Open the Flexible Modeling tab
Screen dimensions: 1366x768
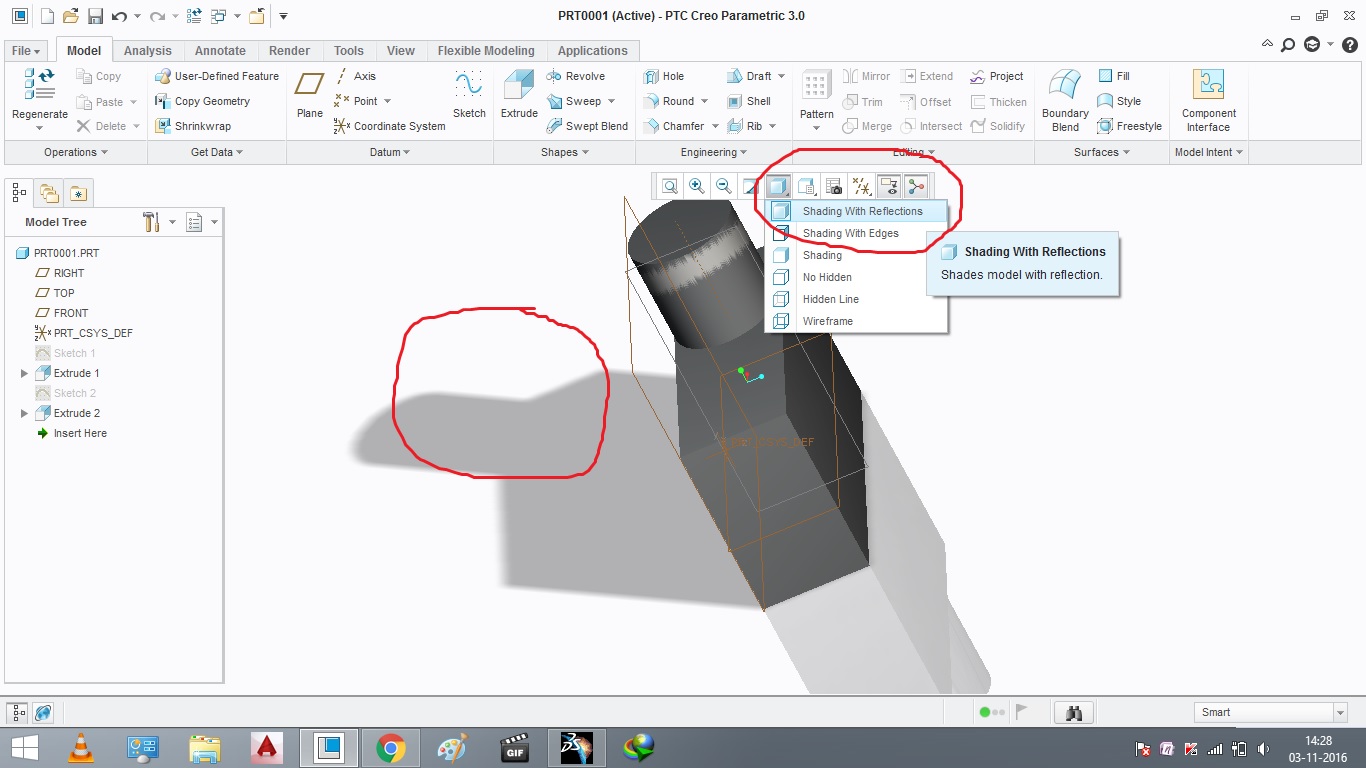click(486, 50)
